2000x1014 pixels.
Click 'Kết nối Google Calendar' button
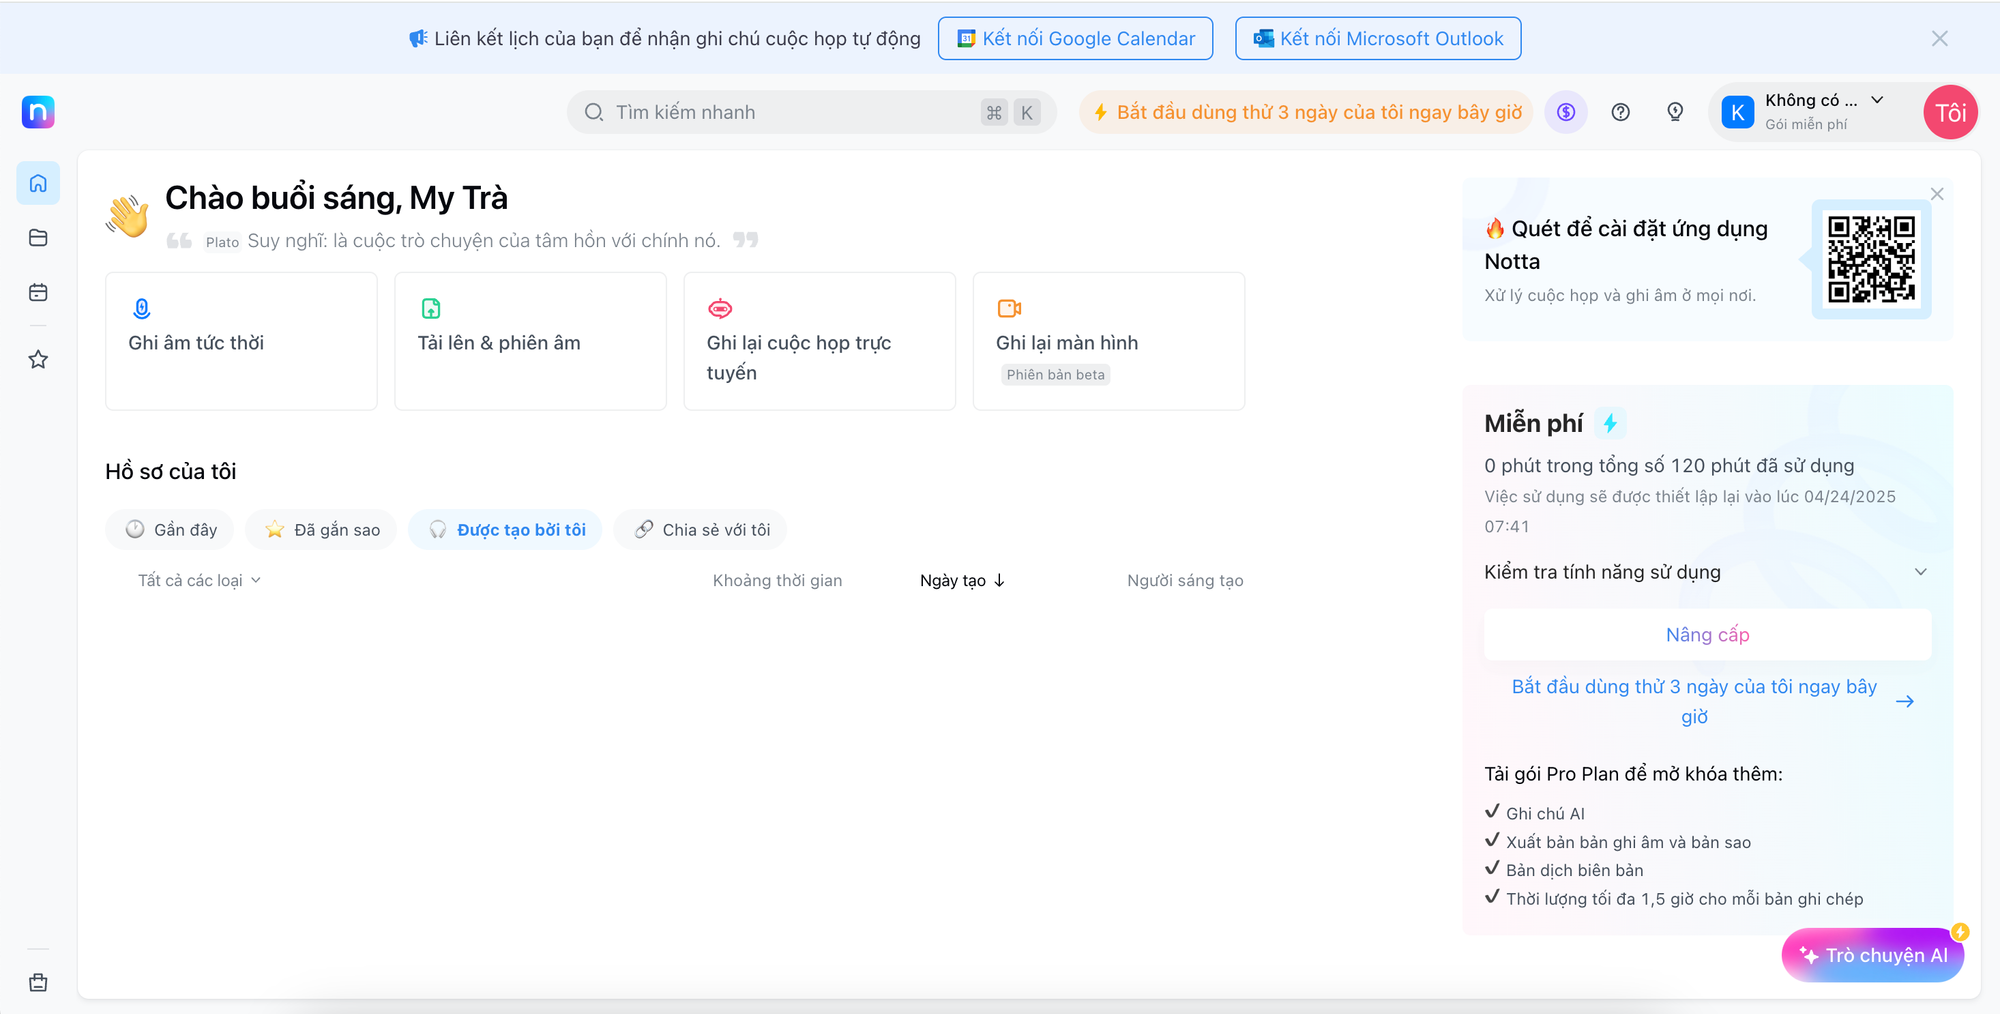coord(1075,38)
